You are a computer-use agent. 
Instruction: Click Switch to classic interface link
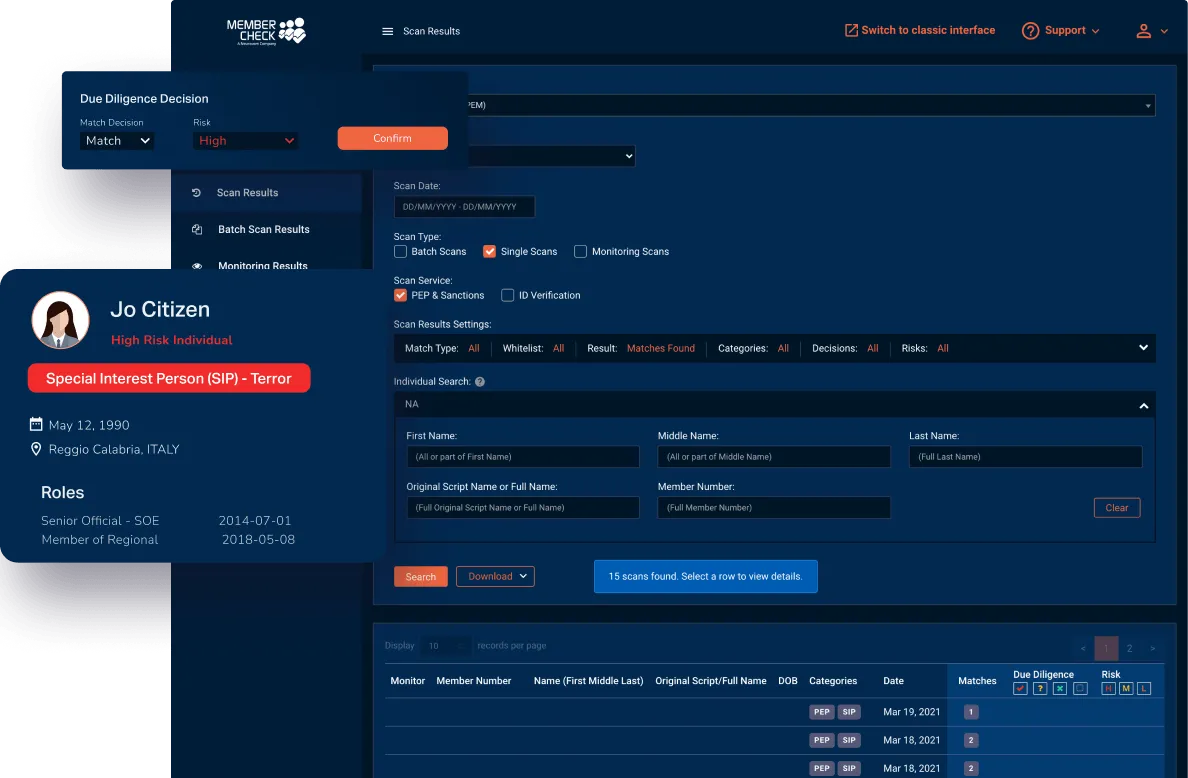pos(920,30)
